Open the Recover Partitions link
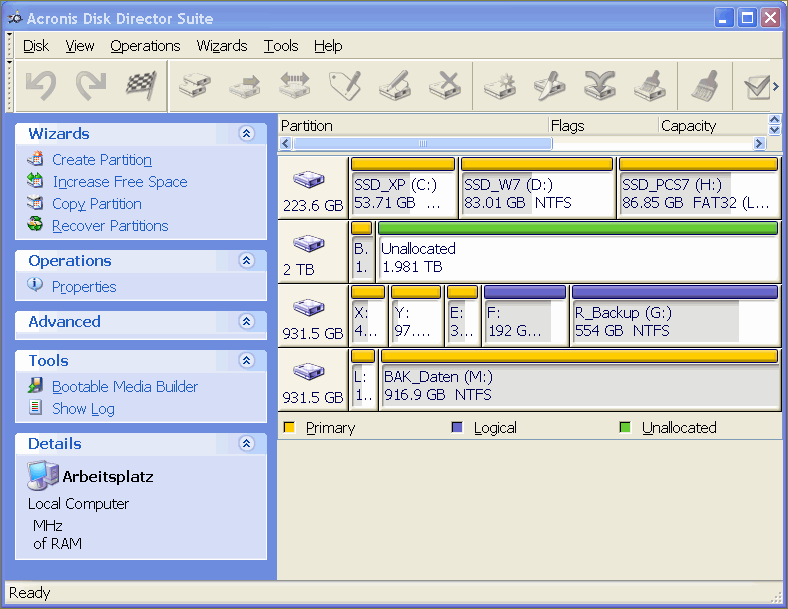This screenshot has width=788, height=609. tap(110, 226)
